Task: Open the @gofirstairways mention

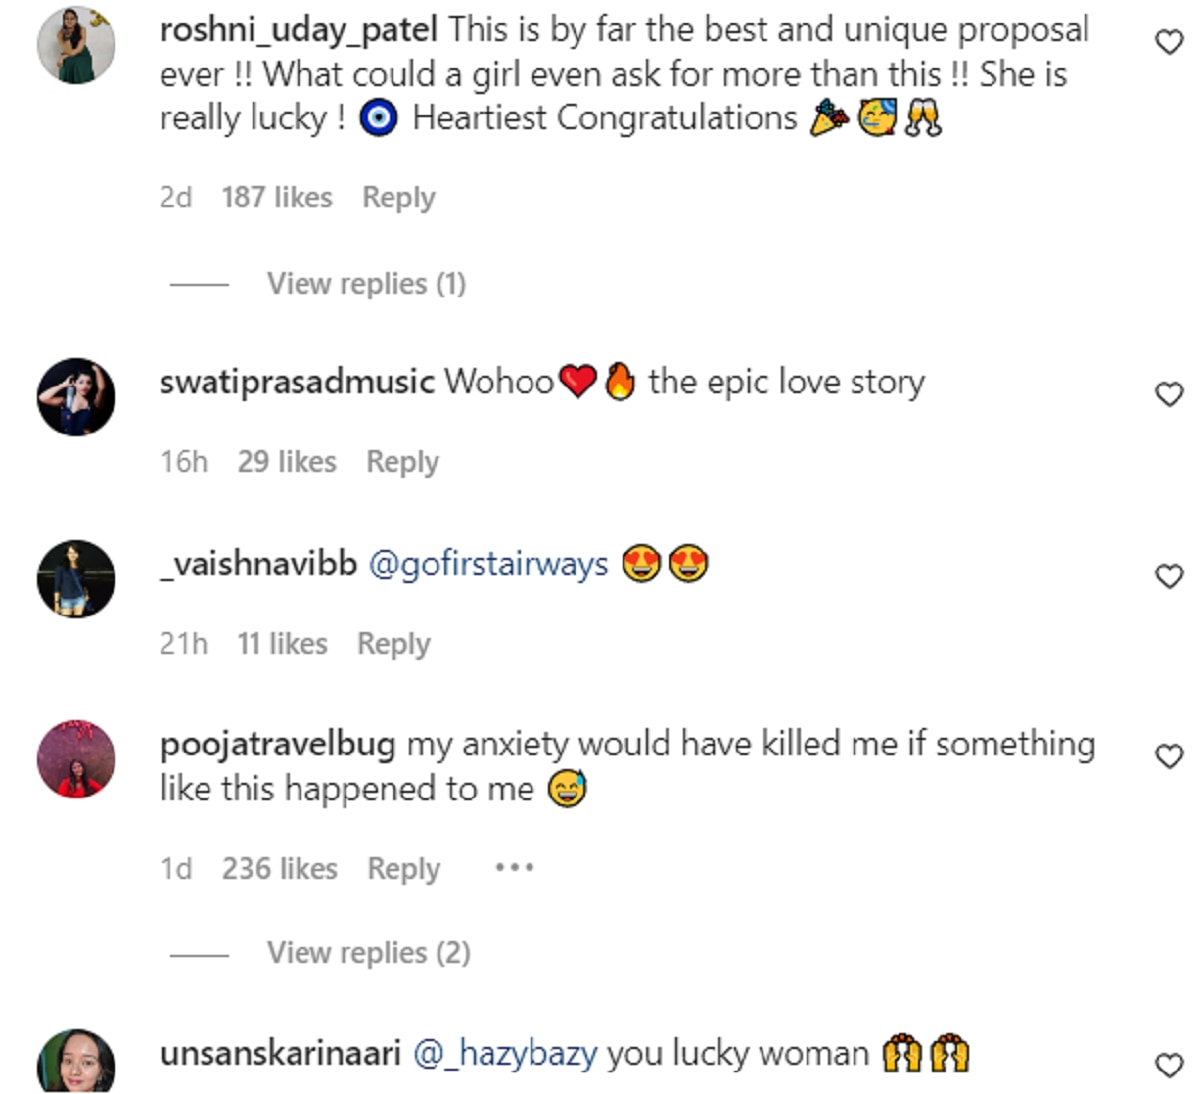Action: click(488, 564)
